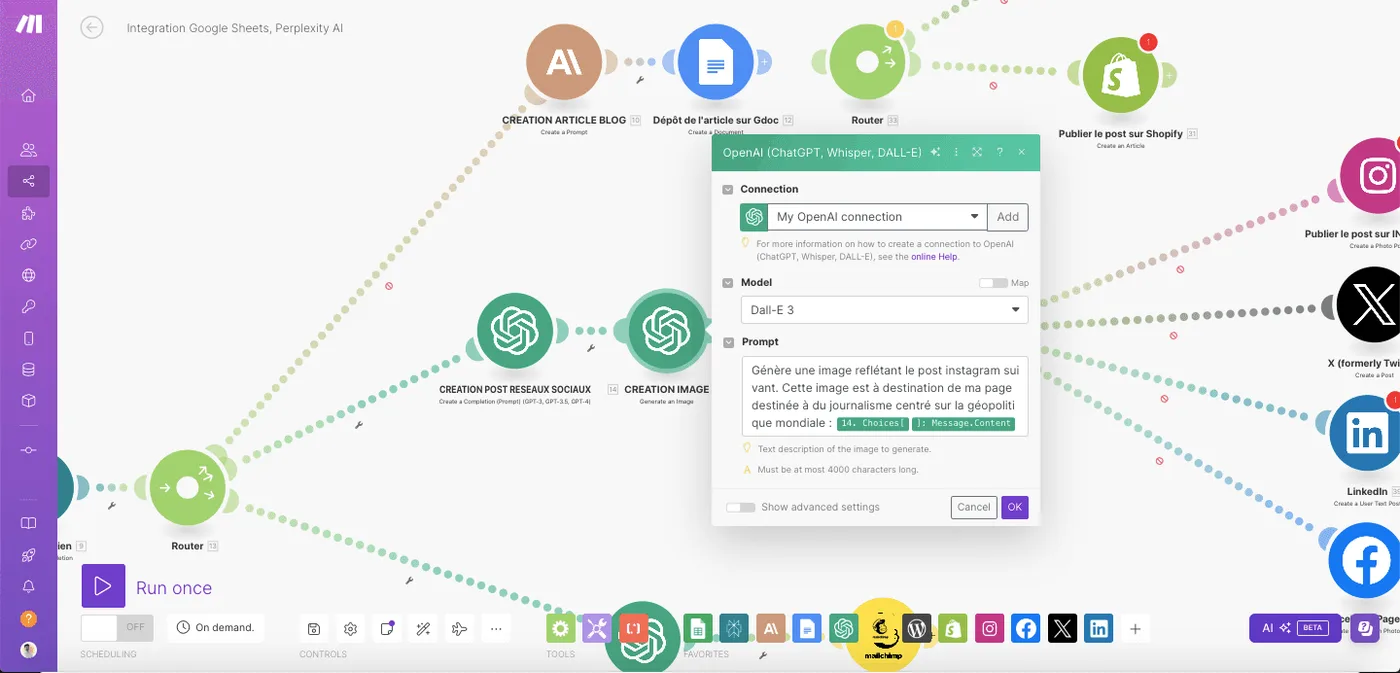Open the On demand schedule setting
This screenshot has height=673, width=1400.
click(215, 628)
